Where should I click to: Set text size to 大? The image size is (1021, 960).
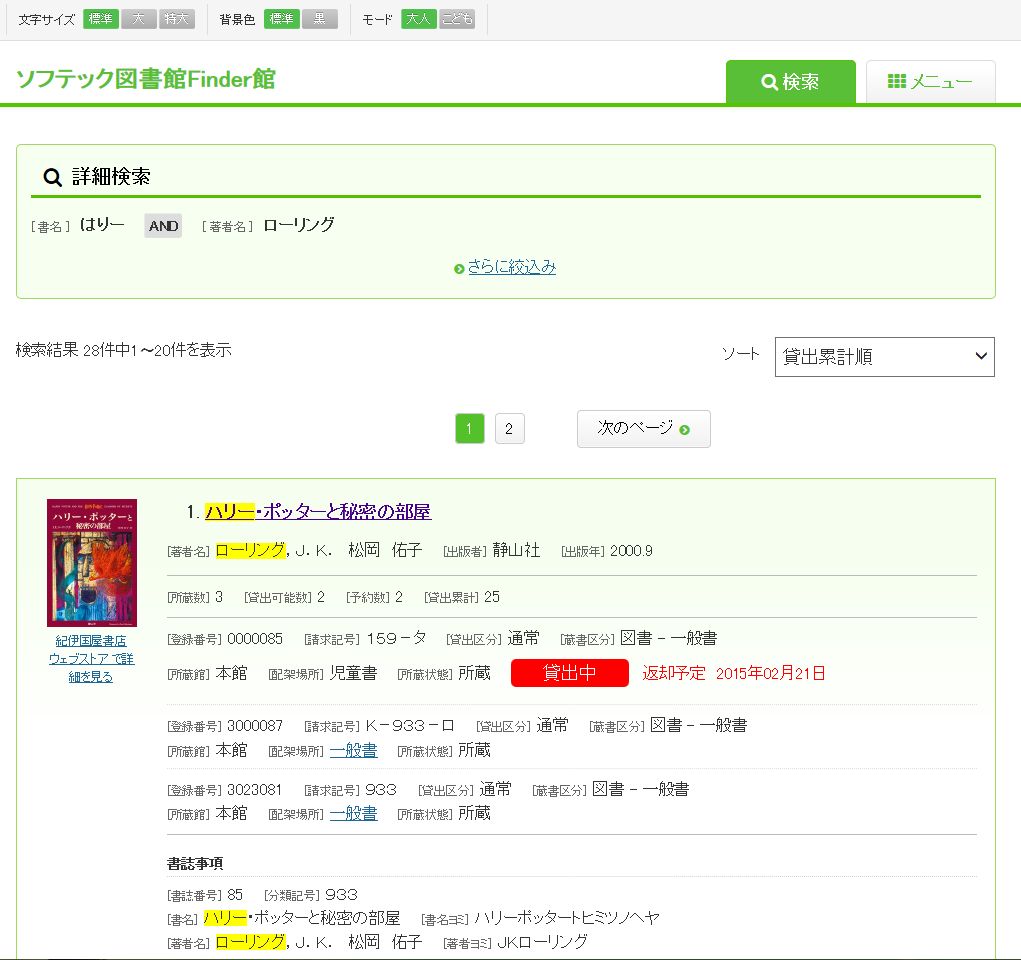(x=139, y=19)
